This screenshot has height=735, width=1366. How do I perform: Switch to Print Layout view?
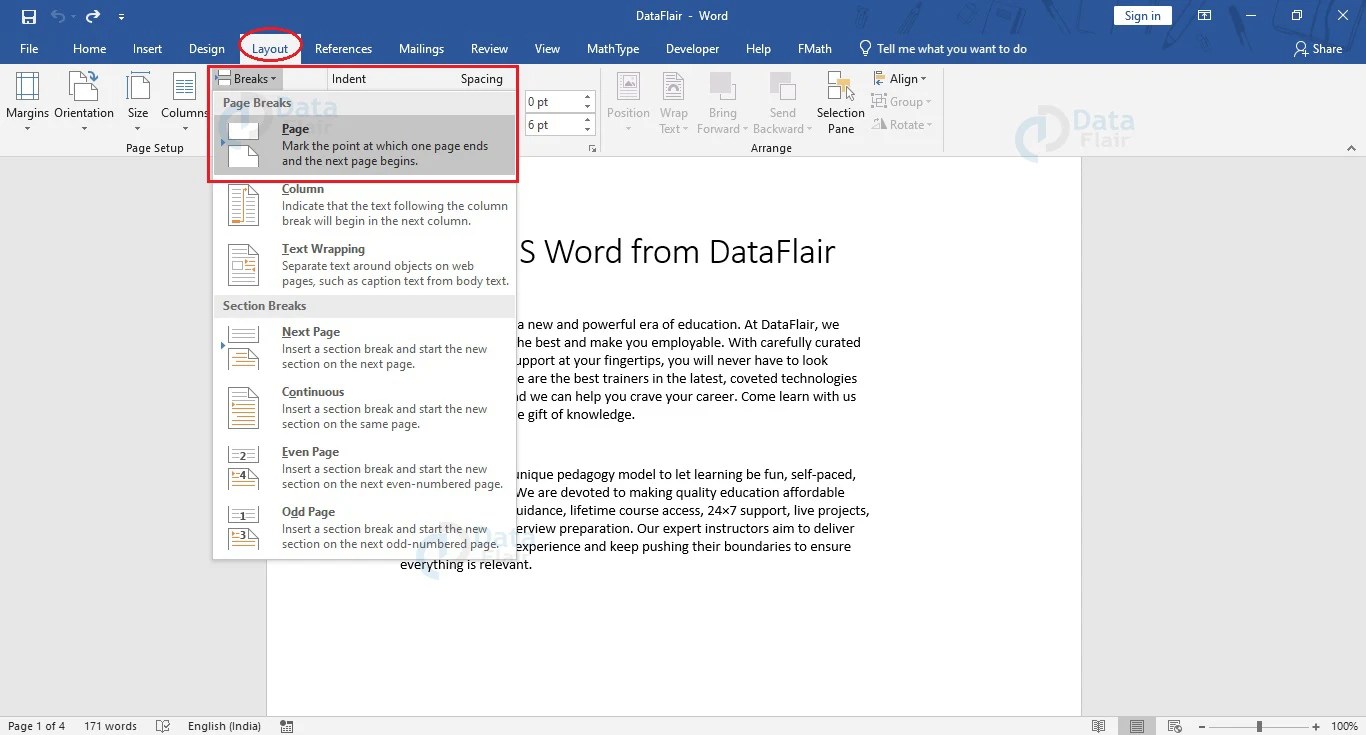click(x=1136, y=726)
